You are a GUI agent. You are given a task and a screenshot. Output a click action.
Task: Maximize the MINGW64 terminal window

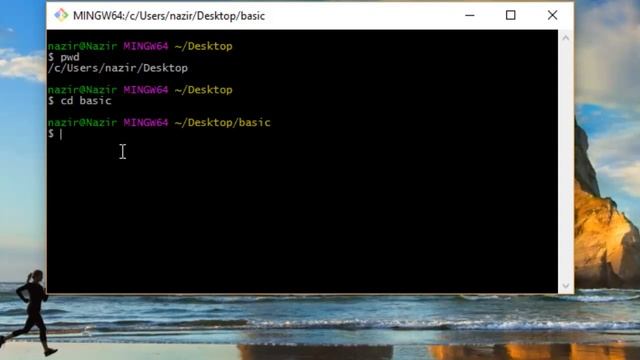[510, 15]
